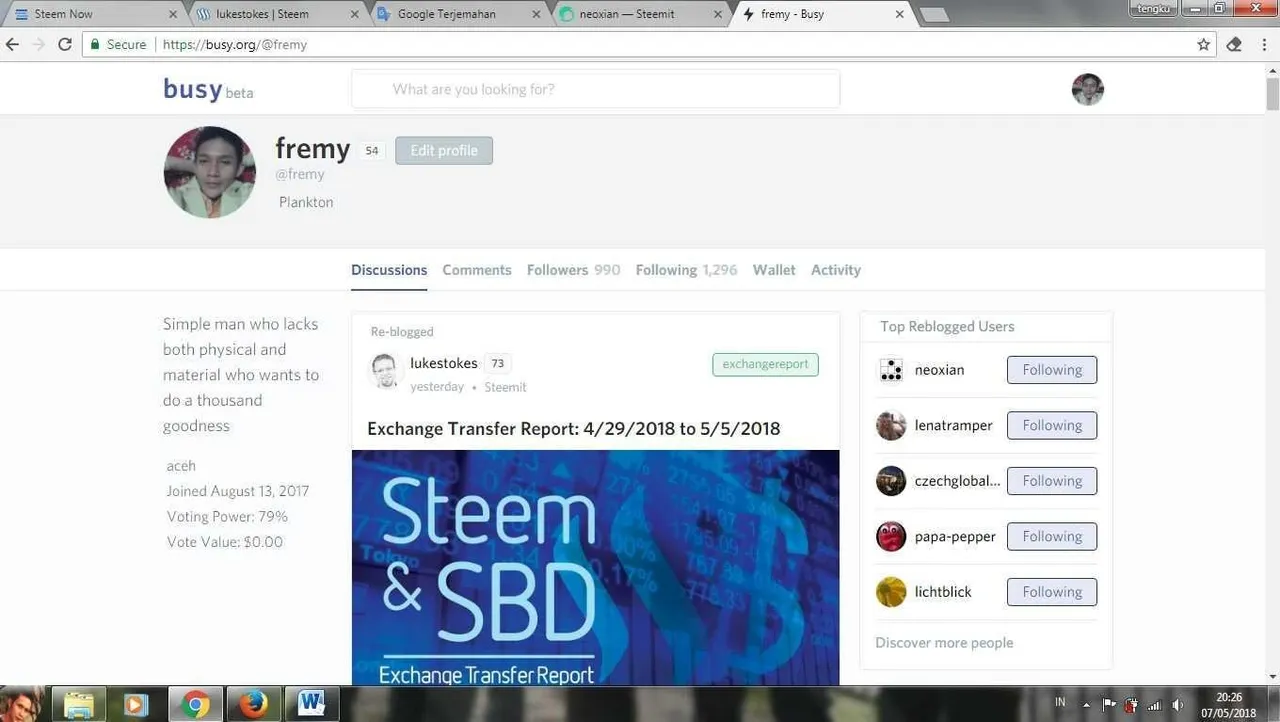The height and width of the screenshot is (722, 1280).
Task: Close the fremy - Busy tab
Action: (899, 14)
